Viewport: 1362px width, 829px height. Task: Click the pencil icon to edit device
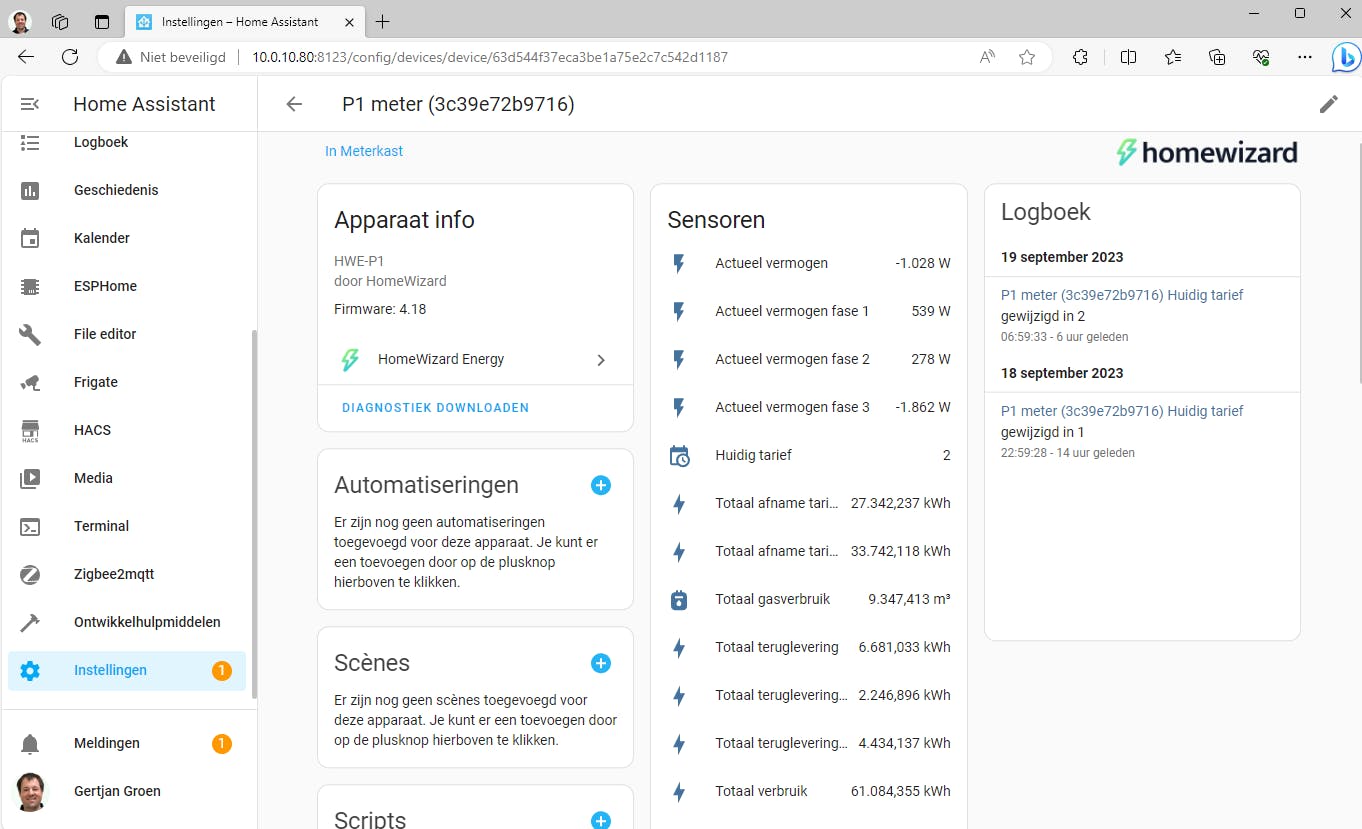click(x=1328, y=104)
